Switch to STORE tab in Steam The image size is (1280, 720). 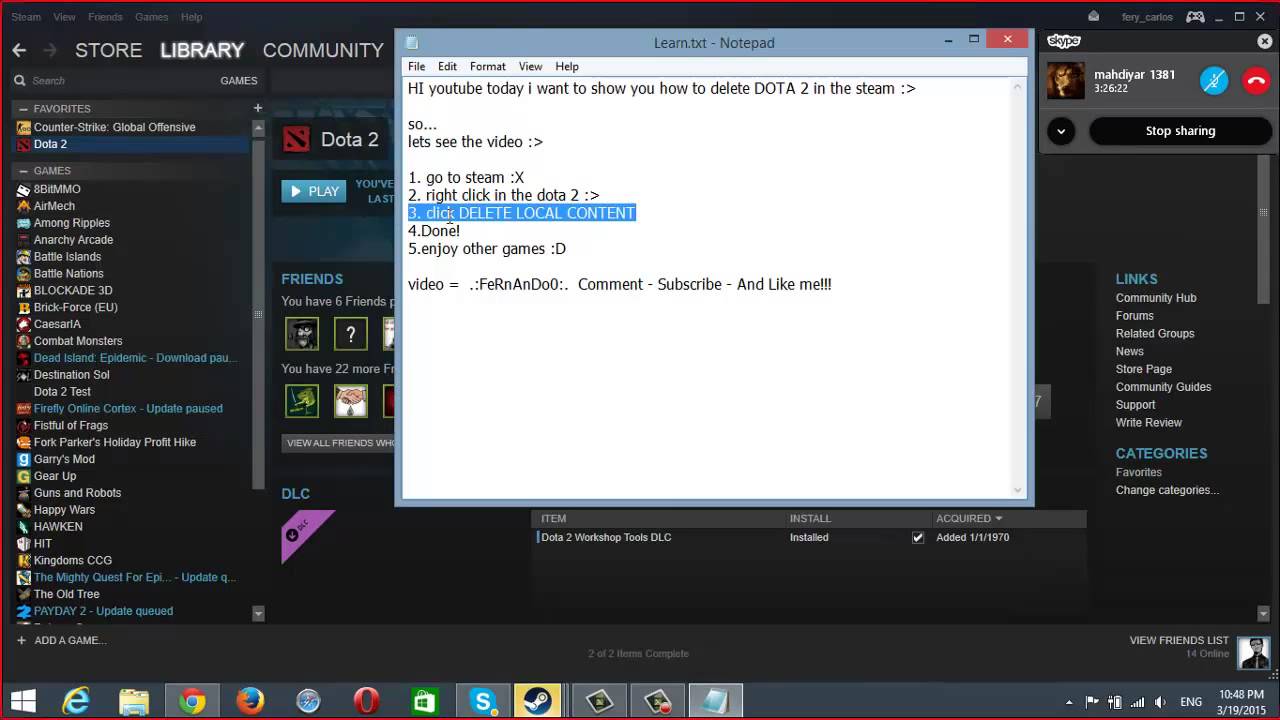(108, 50)
